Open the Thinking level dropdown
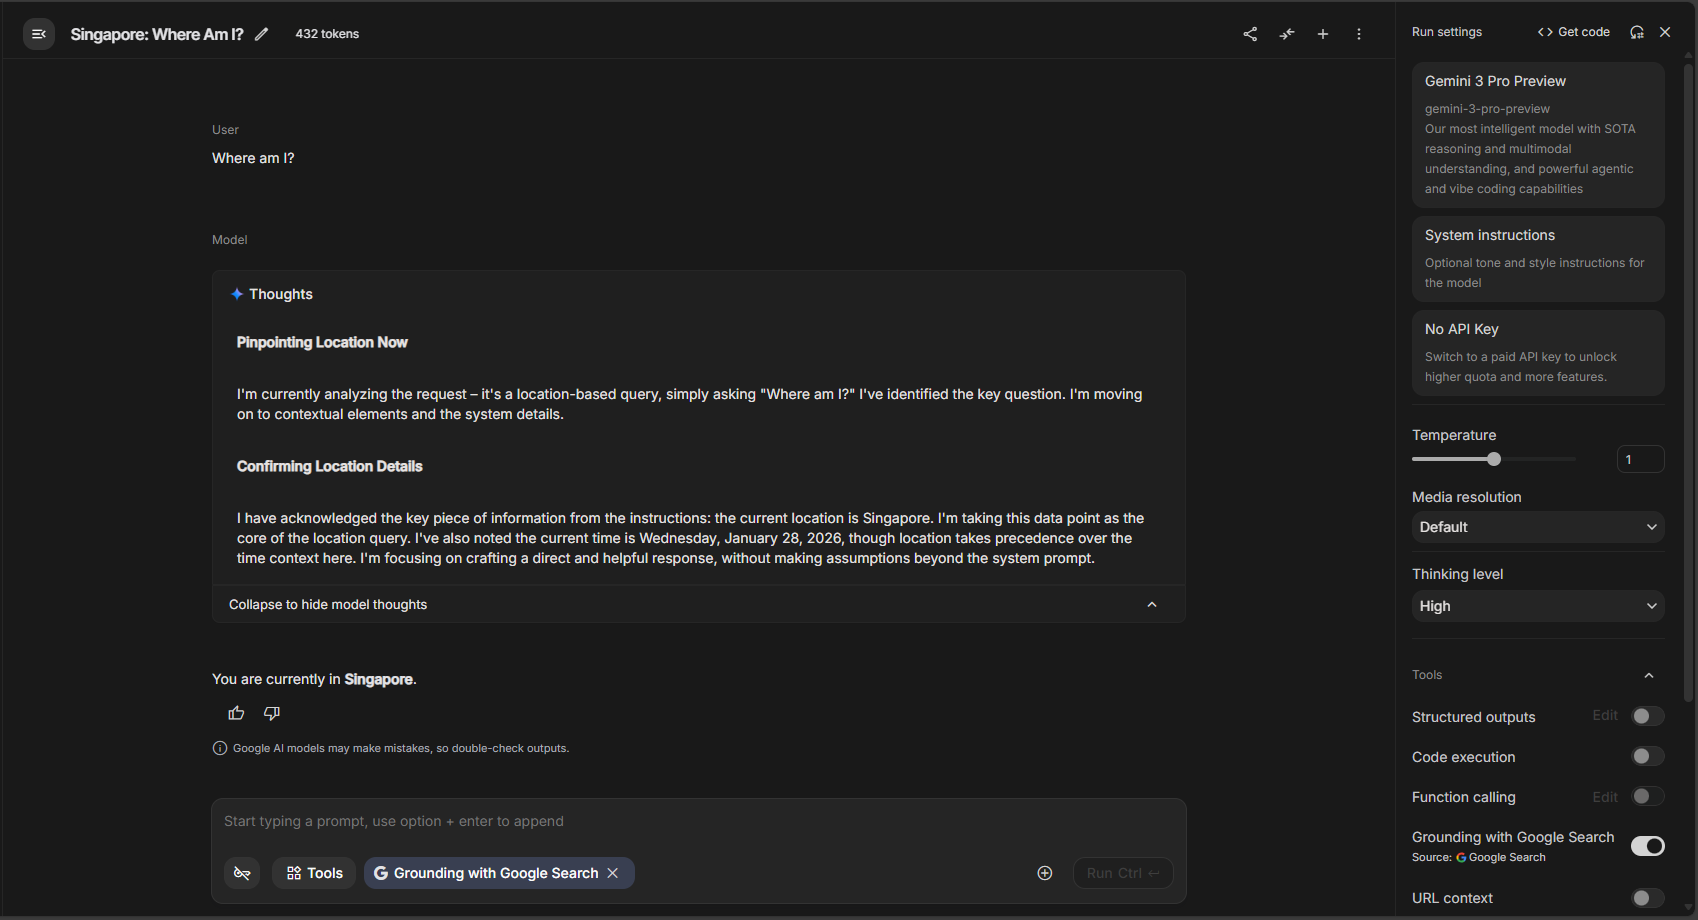This screenshot has width=1698, height=920. click(x=1537, y=606)
